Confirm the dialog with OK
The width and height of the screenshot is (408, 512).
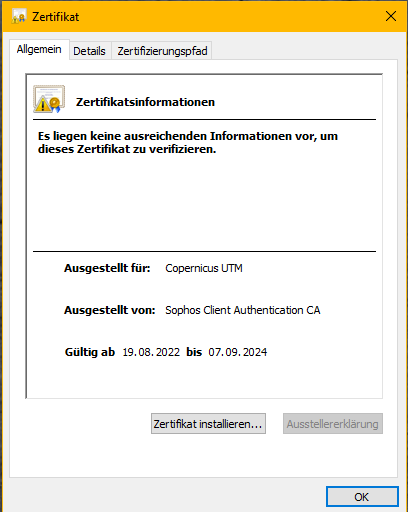(362, 497)
